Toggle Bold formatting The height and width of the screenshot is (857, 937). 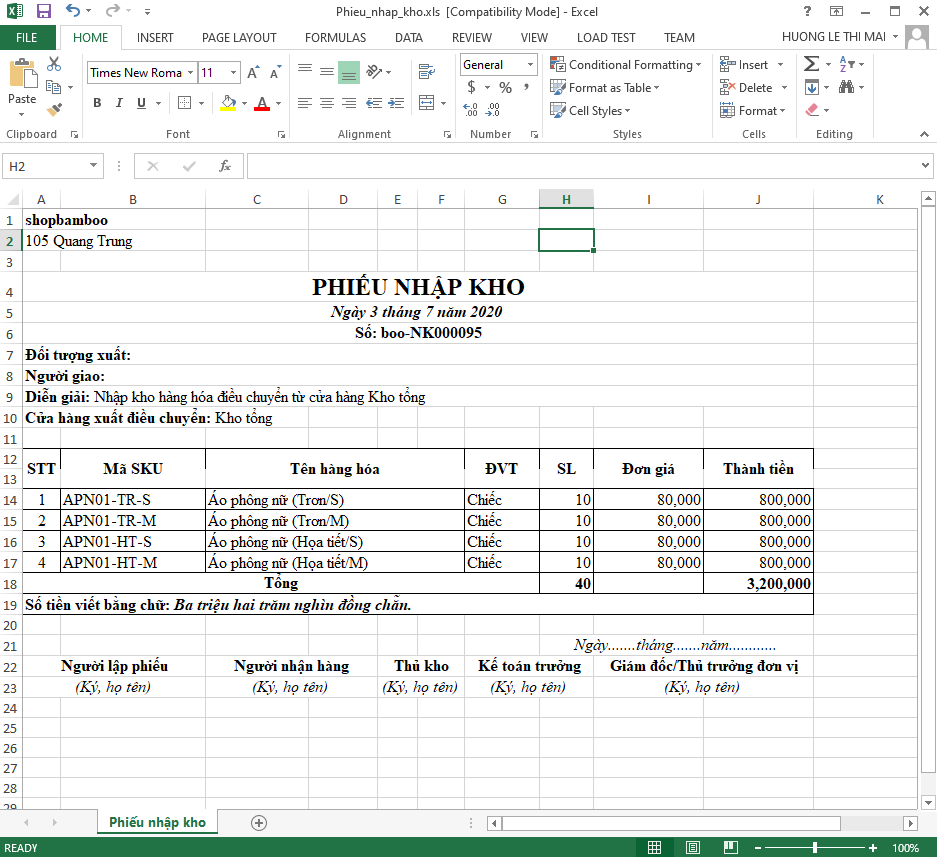coord(97,103)
